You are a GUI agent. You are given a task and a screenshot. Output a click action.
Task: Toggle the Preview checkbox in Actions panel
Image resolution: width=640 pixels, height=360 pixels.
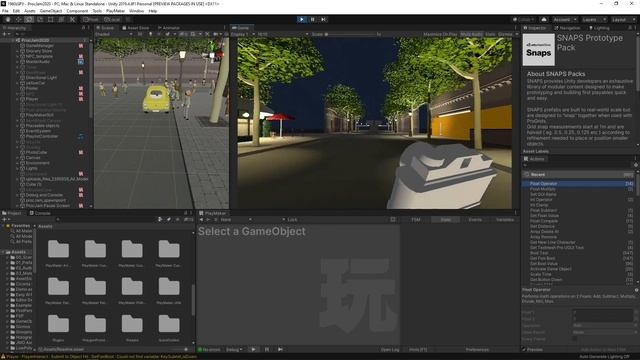pyautogui.click(x=525, y=349)
